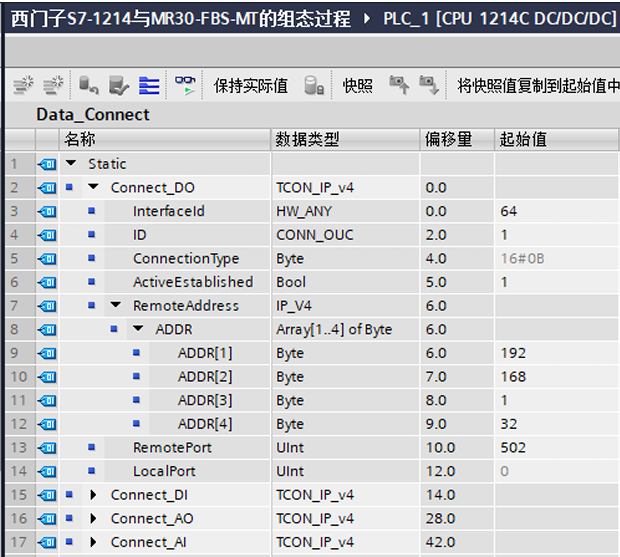The image size is (620, 557).
Task: Click the tag icon in the ADDR[4] row
Action: [47, 424]
